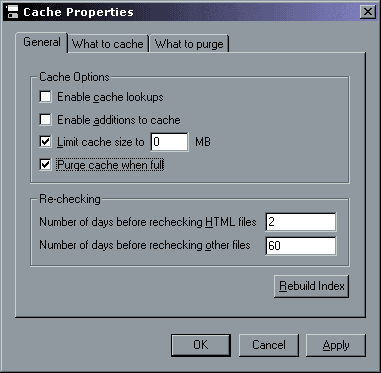This screenshot has height=373, width=381.
Task: Click the Cache Properties title bar icon
Action: tap(13, 12)
